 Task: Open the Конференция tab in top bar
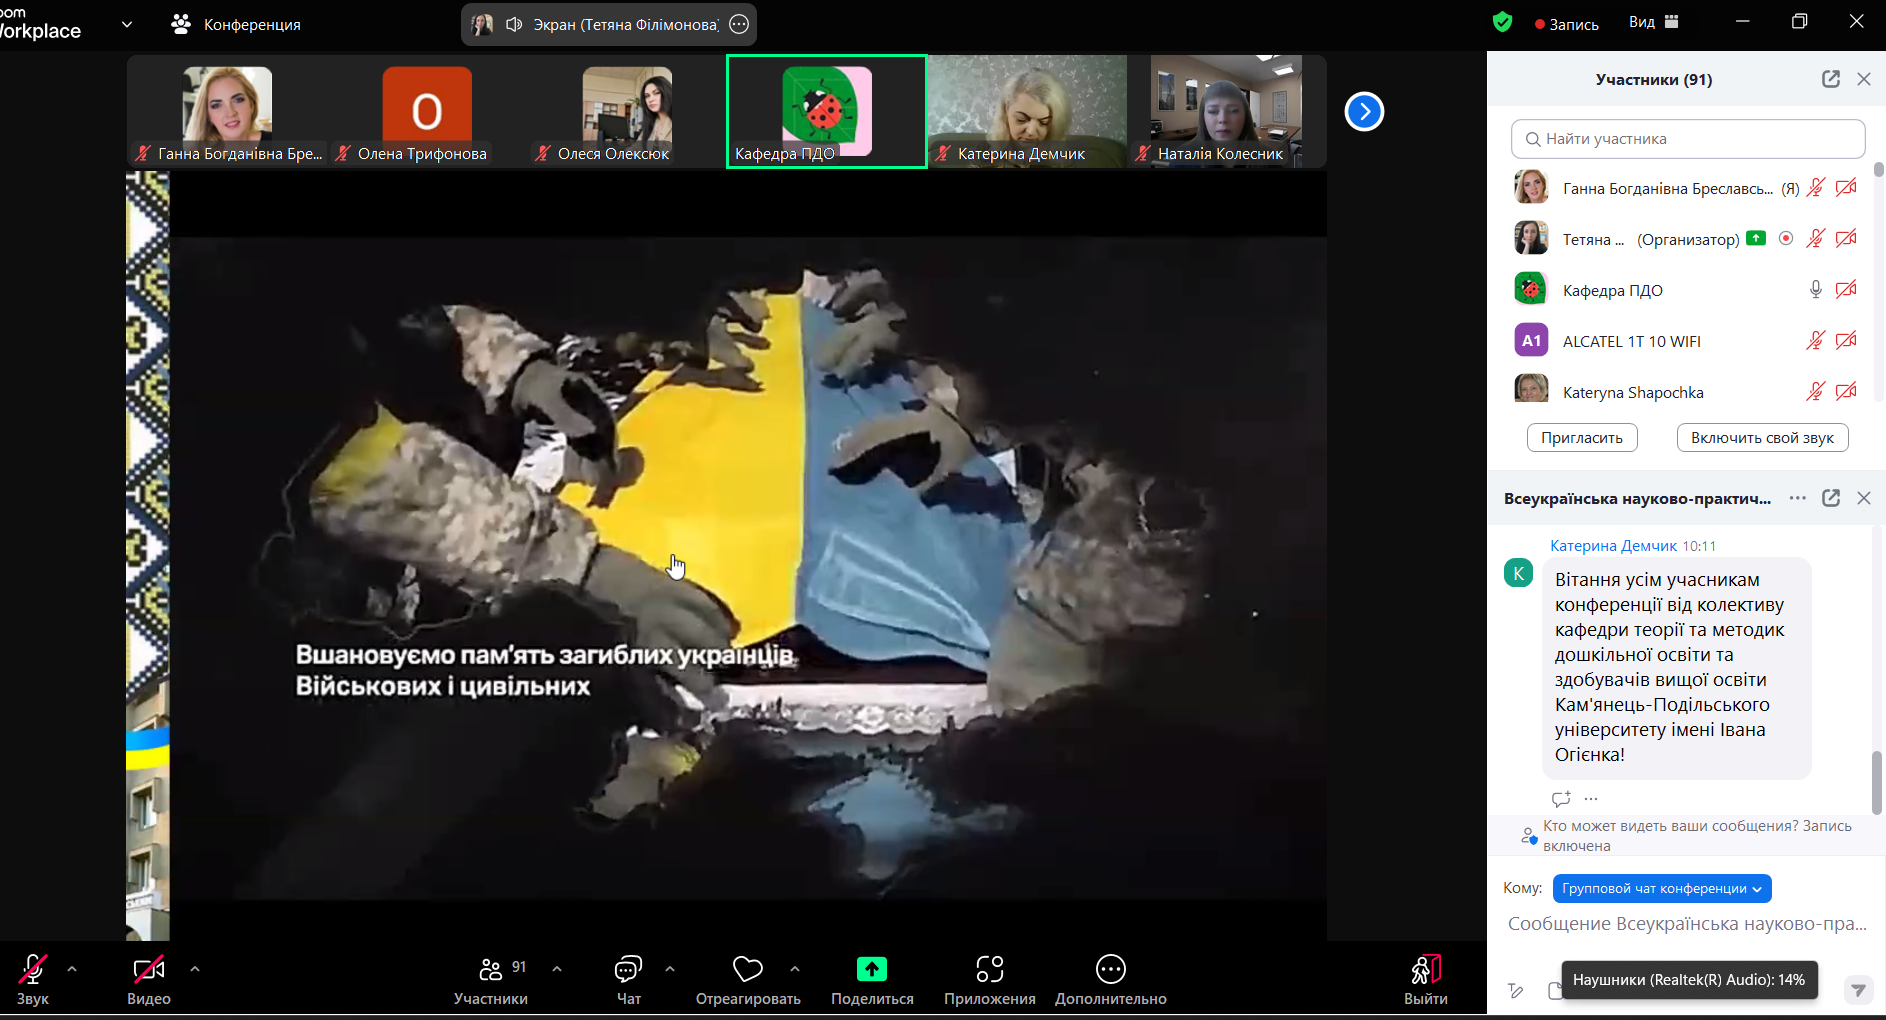pos(236,24)
